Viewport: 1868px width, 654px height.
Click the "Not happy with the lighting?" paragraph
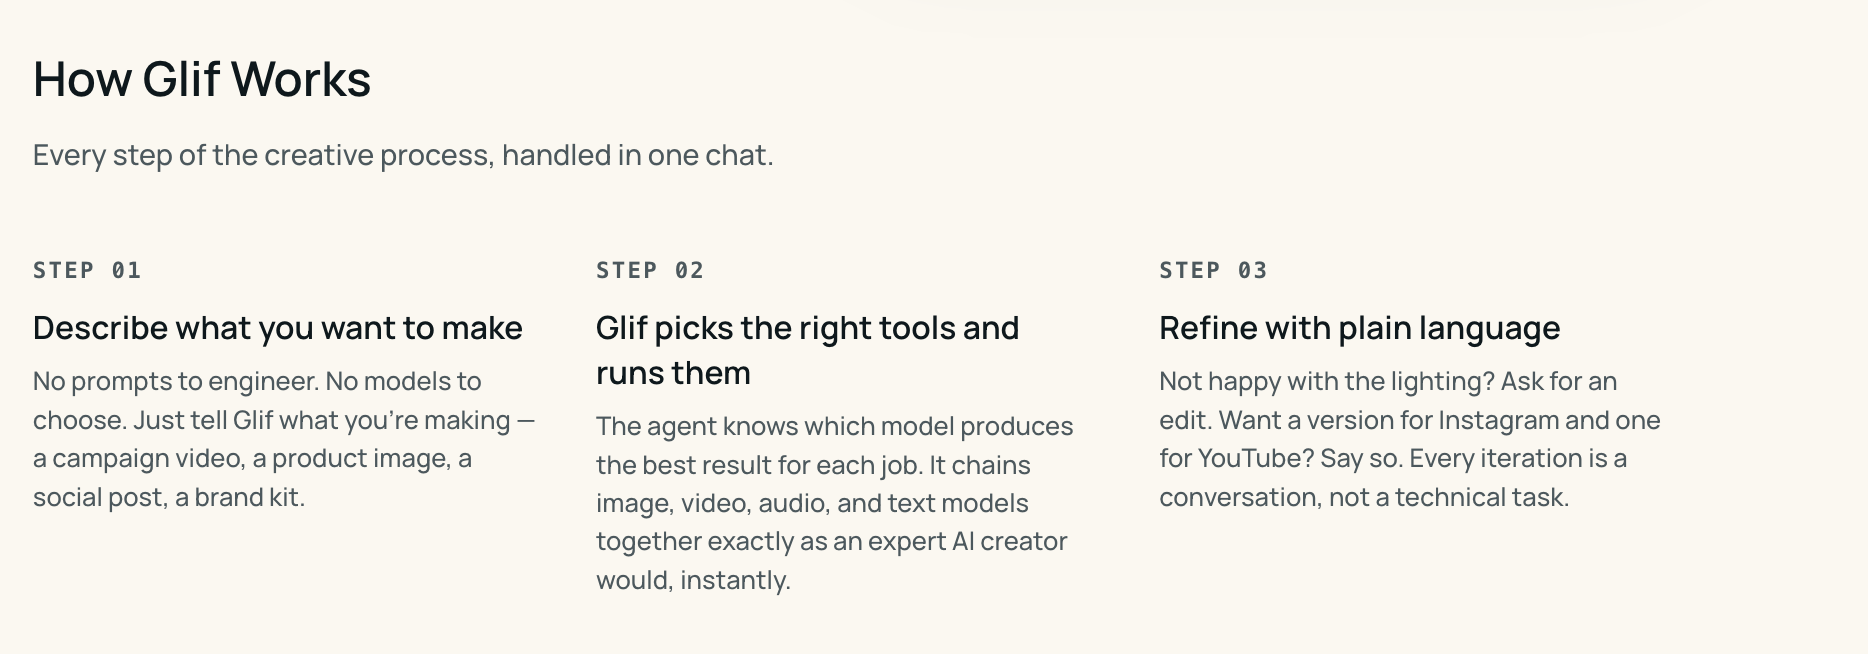1410,439
